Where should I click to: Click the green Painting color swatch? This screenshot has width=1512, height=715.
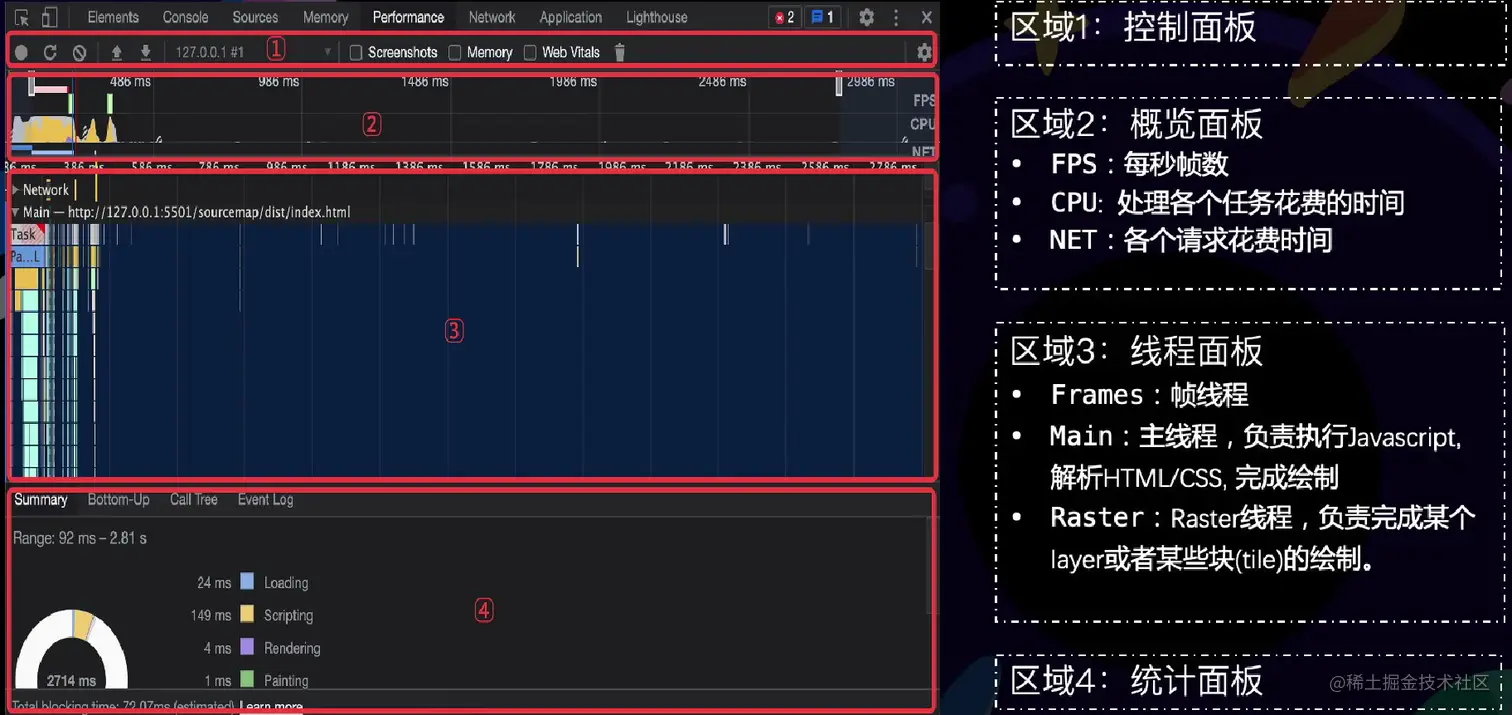click(x=247, y=680)
